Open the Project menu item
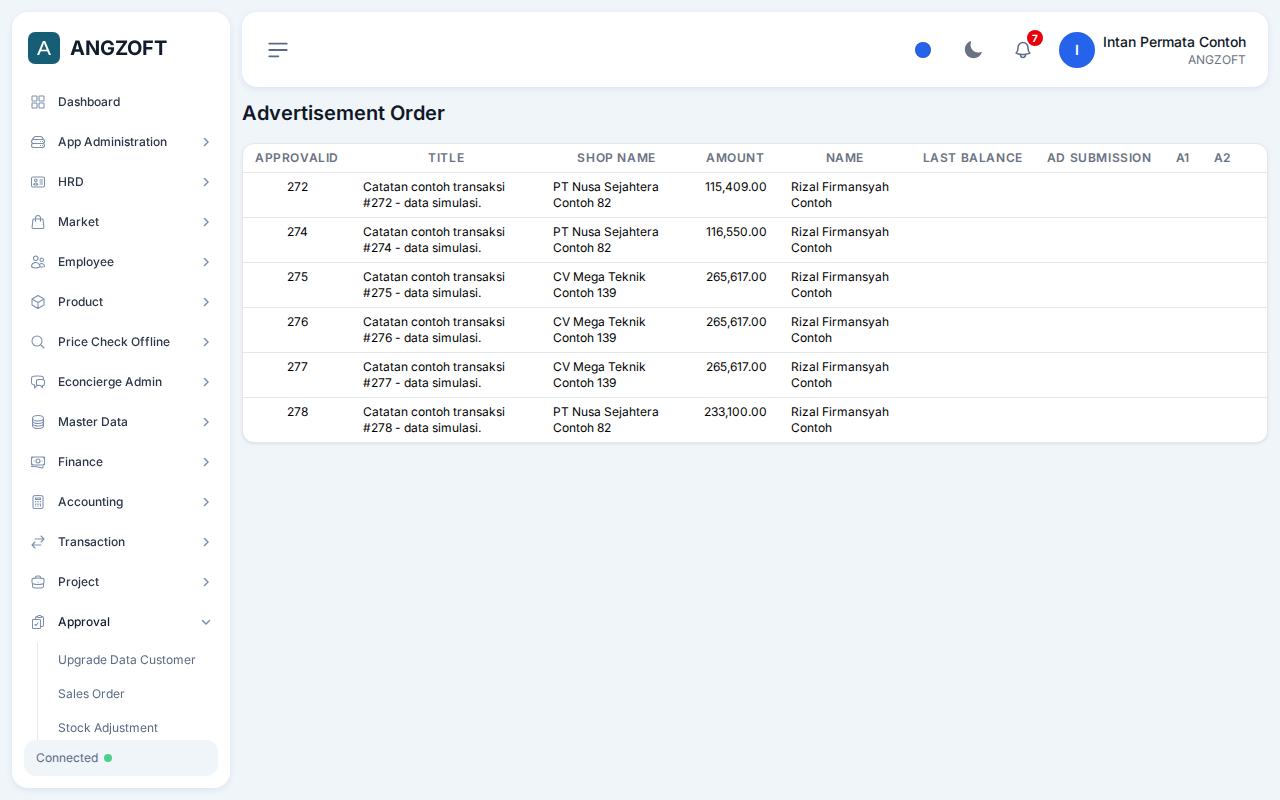Image resolution: width=1280 pixels, height=800 pixels. pos(121,582)
